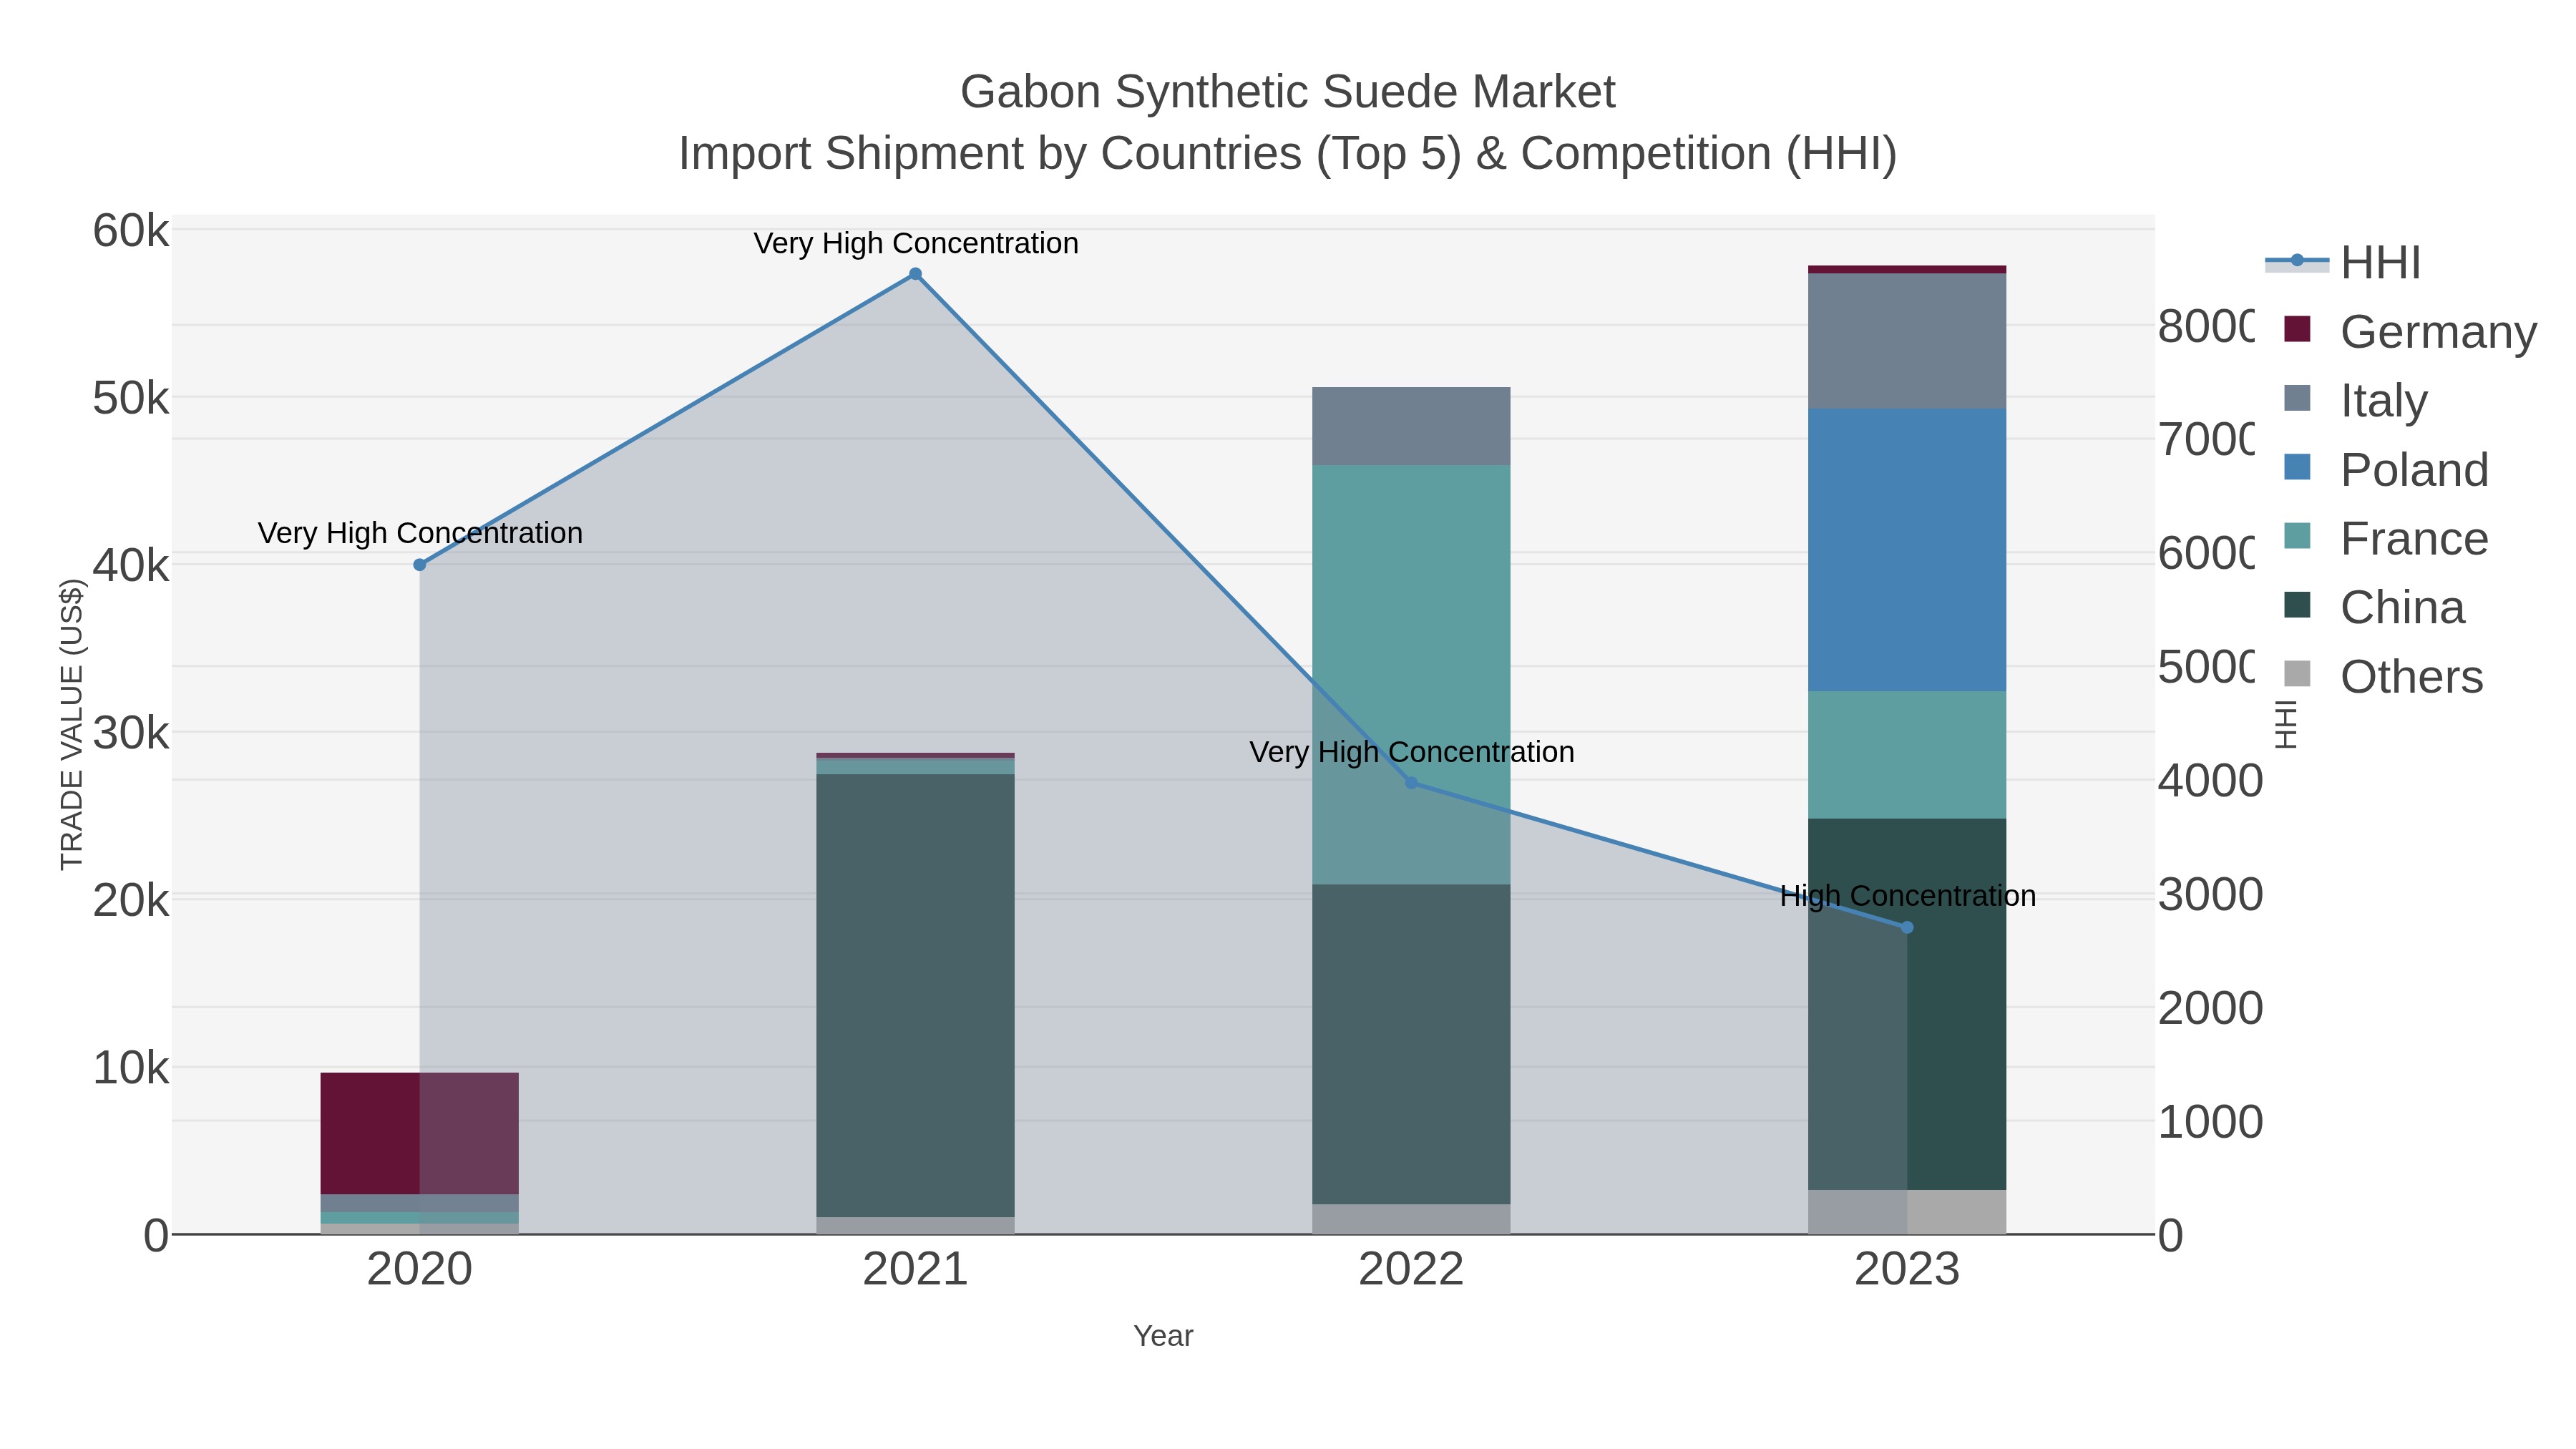This screenshot has width=2576, height=1449.
Task: Click 'Very High Concentration' annotation above 2021
Action: point(916,244)
